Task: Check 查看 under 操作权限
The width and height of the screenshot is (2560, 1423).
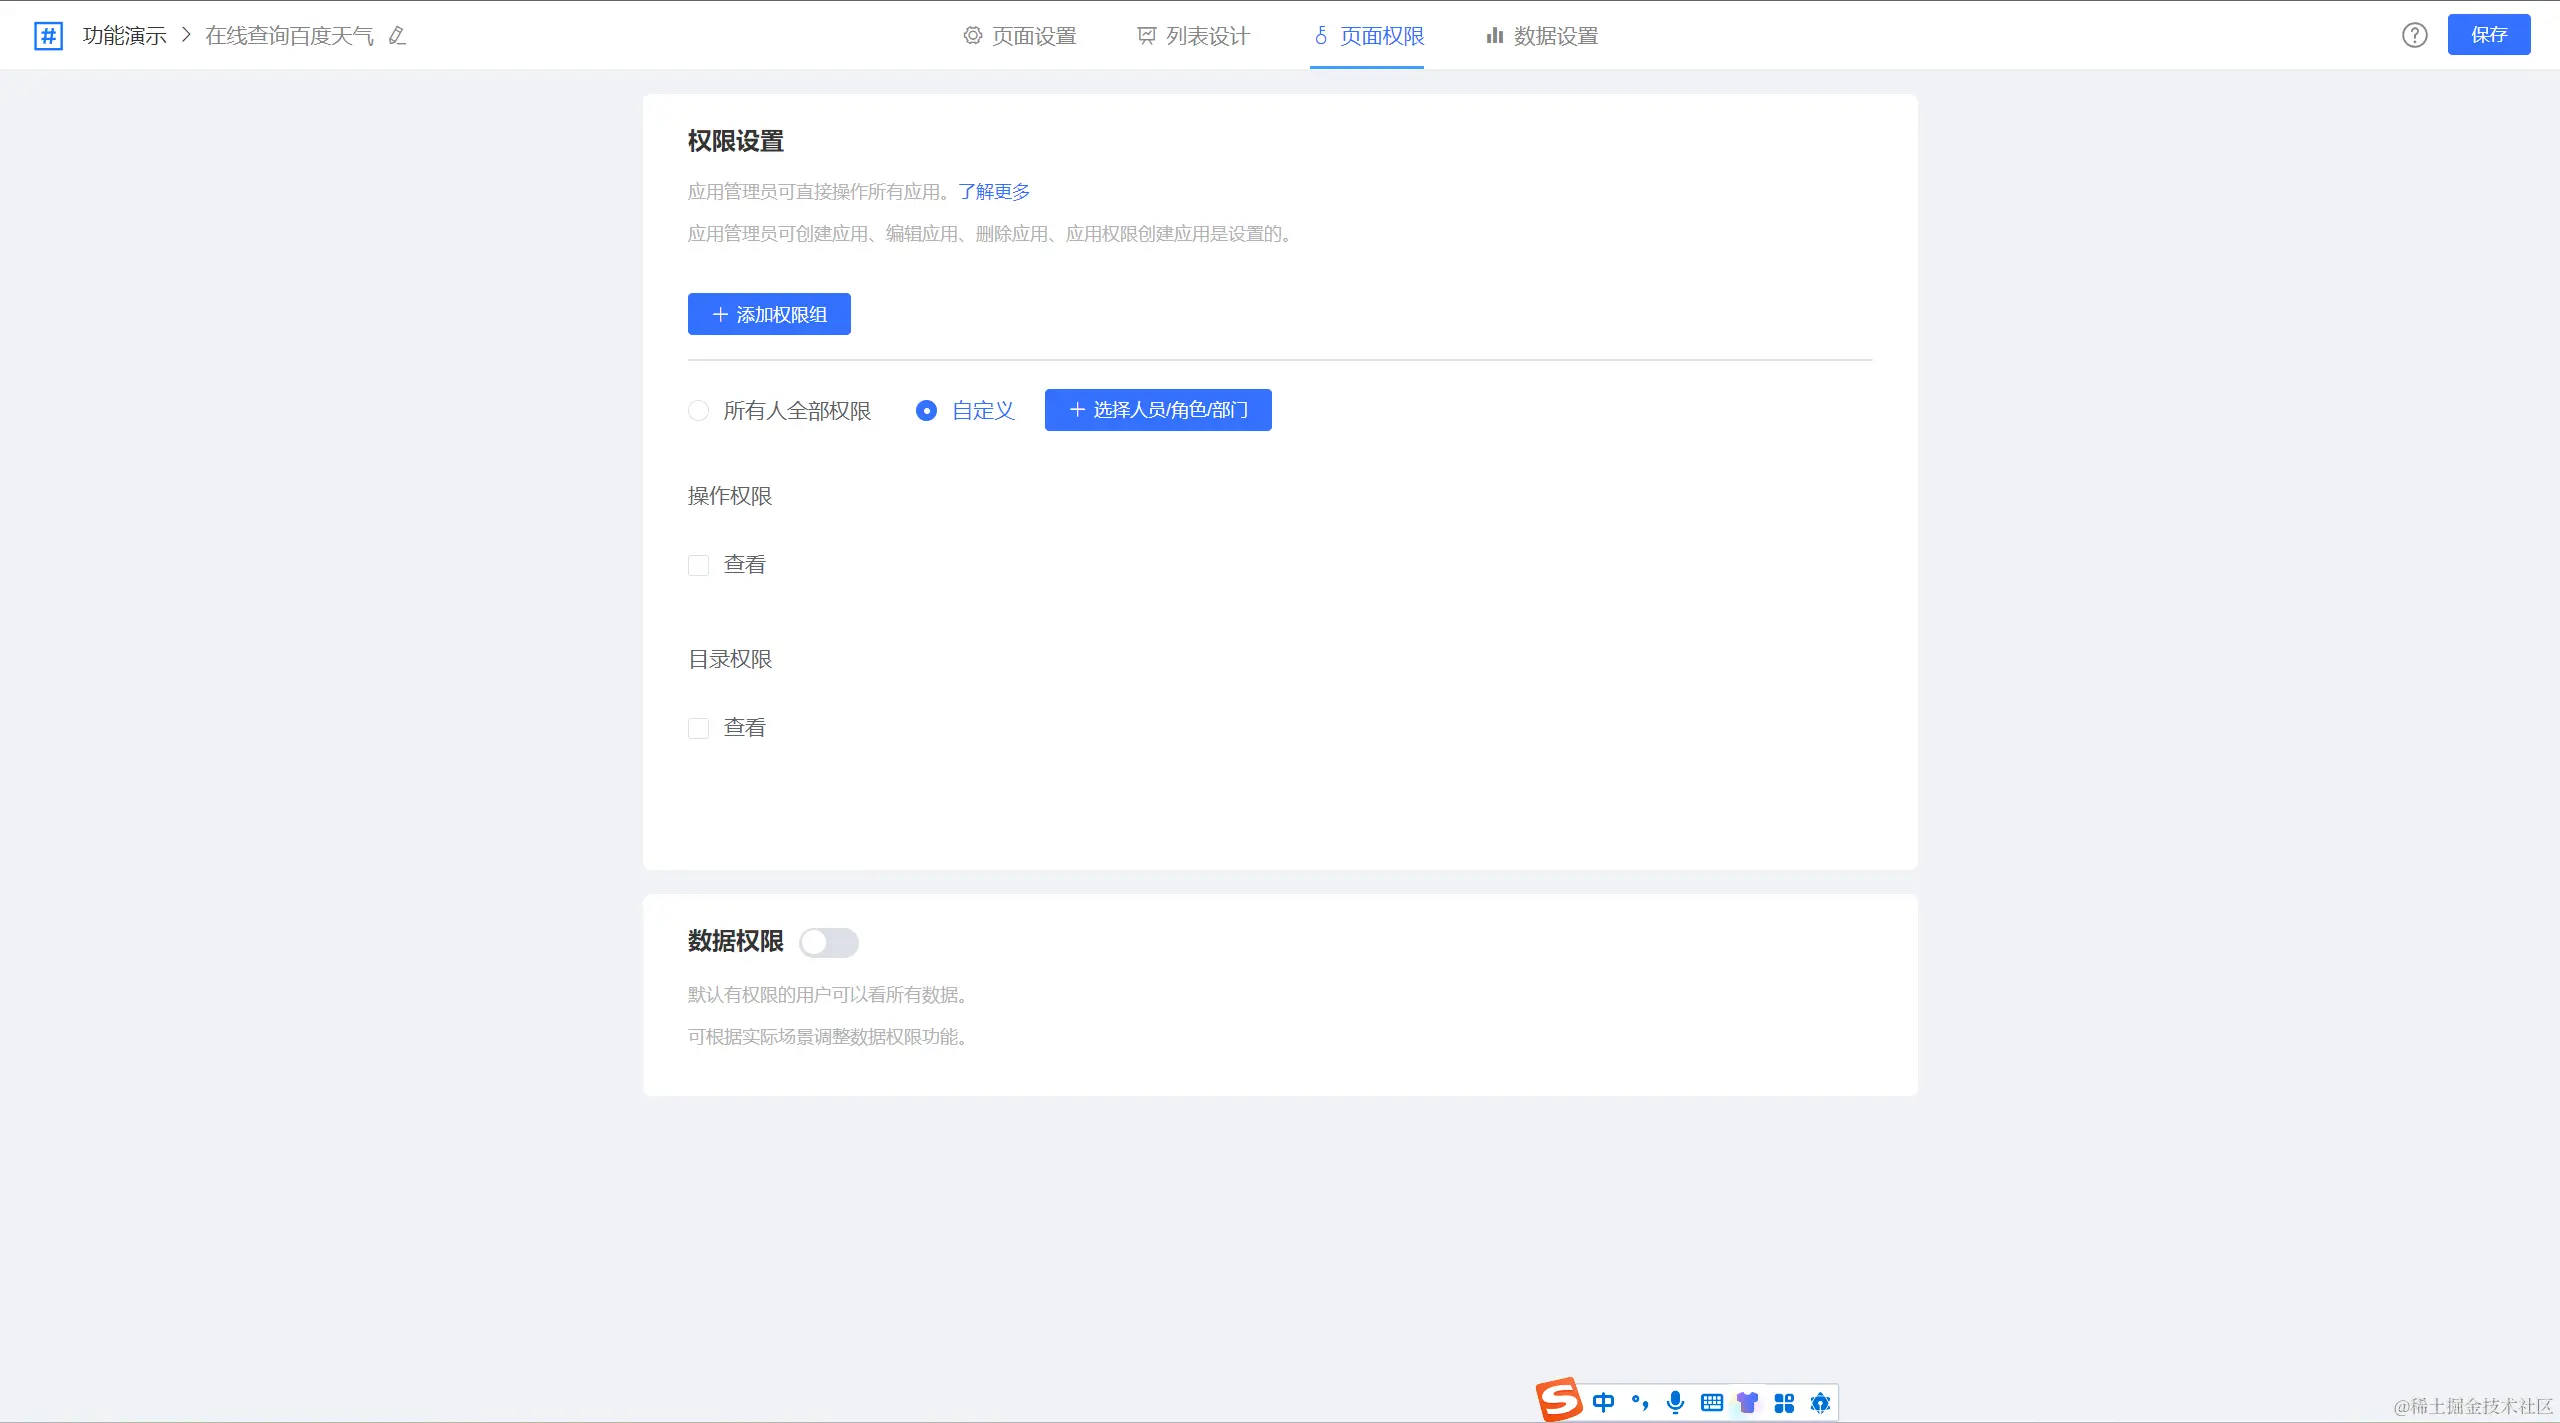Action: [699, 565]
